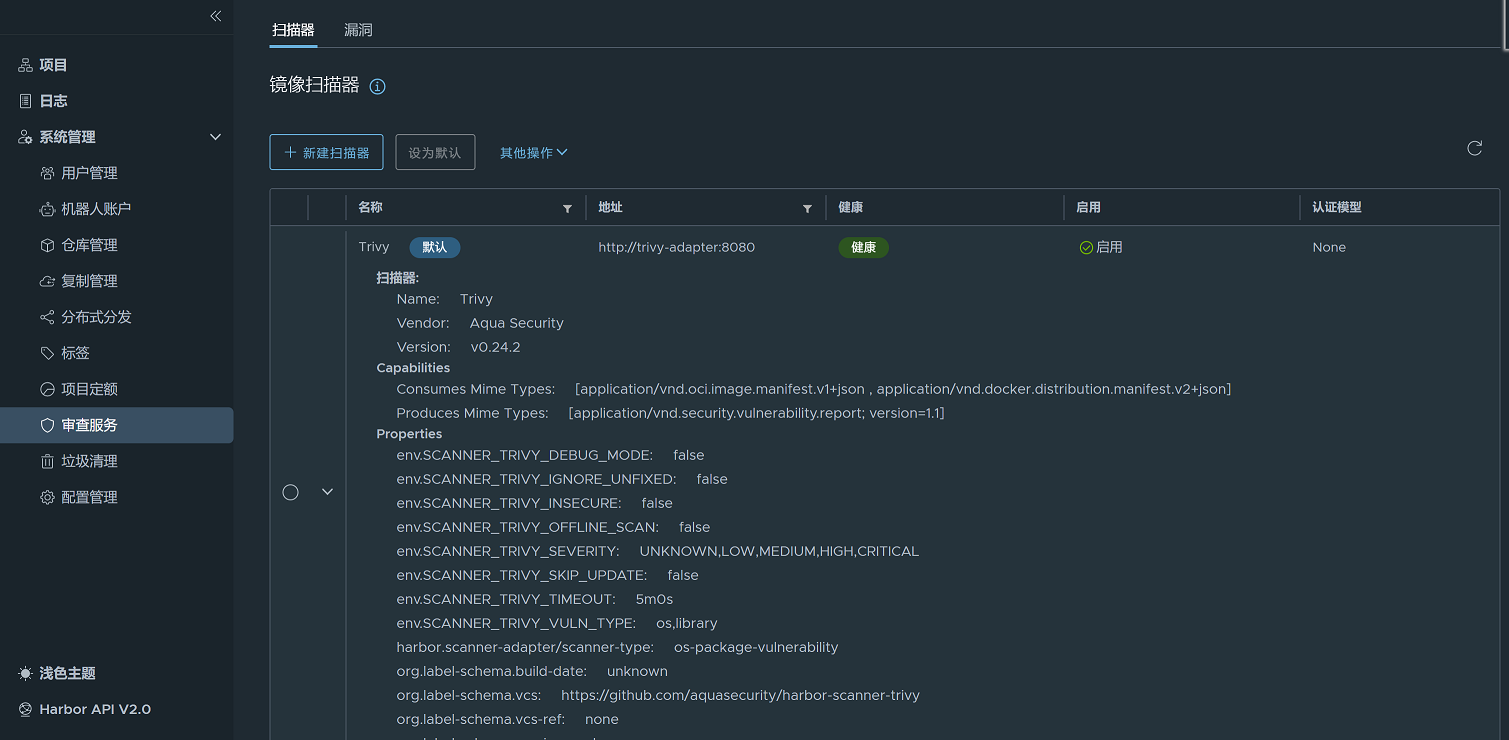Refresh the scanner list
Image resolution: width=1509 pixels, height=740 pixels.
click(x=1474, y=149)
